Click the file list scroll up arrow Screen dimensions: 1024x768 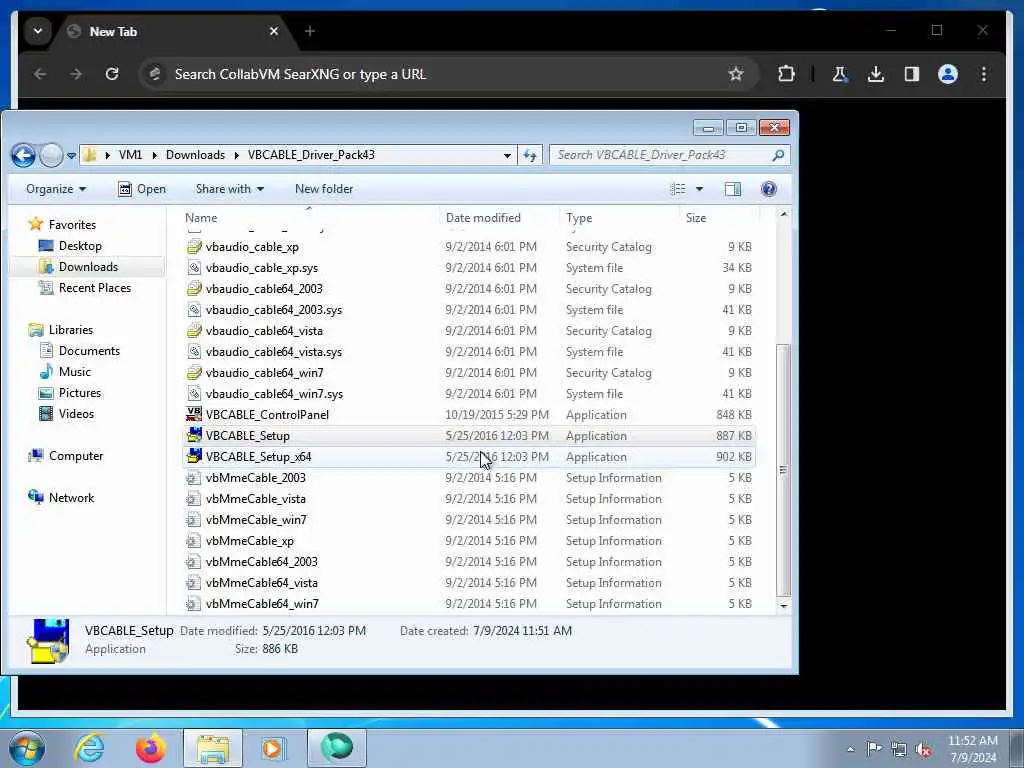click(784, 214)
